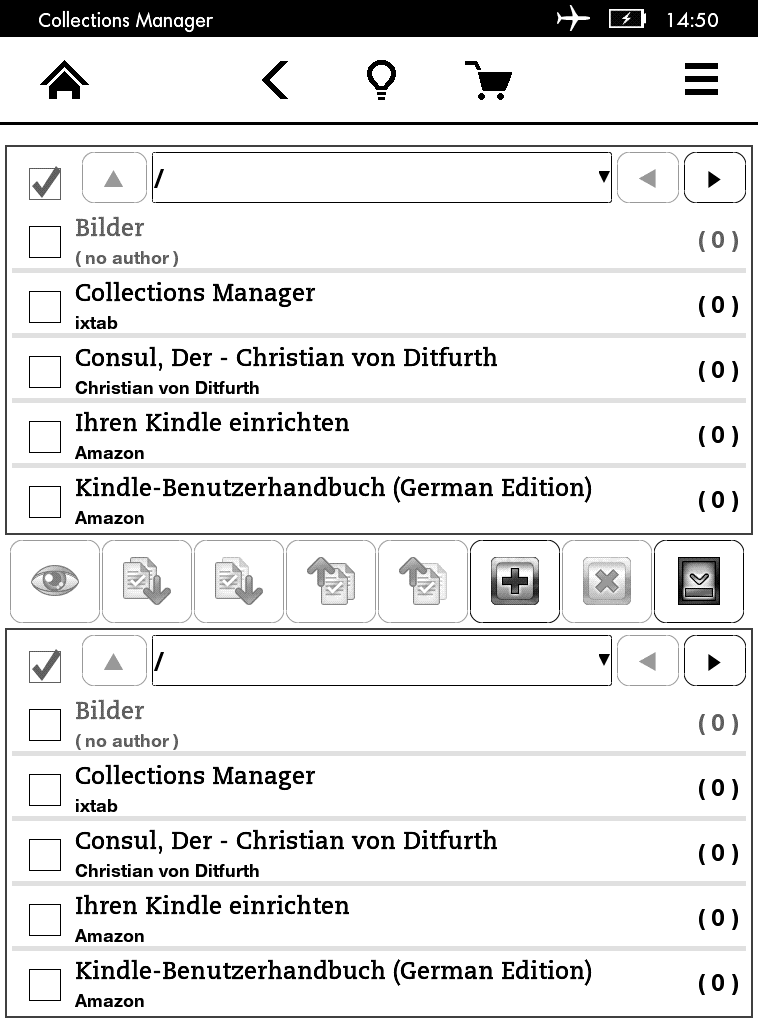Click the up-level arrow in the lower panel
The height and width of the screenshot is (1024, 758).
[x=113, y=661]
